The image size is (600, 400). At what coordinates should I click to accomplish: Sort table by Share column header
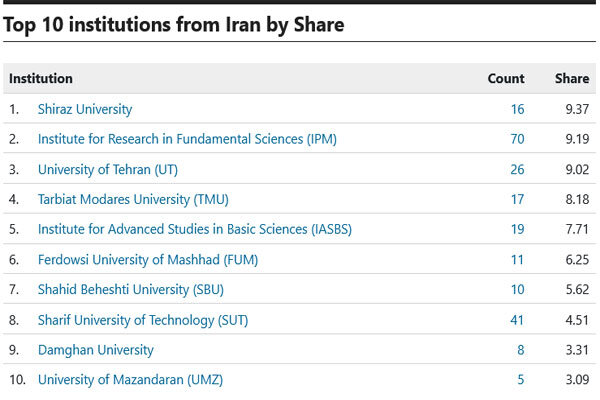pyautogui.click(x=572, y=78)
